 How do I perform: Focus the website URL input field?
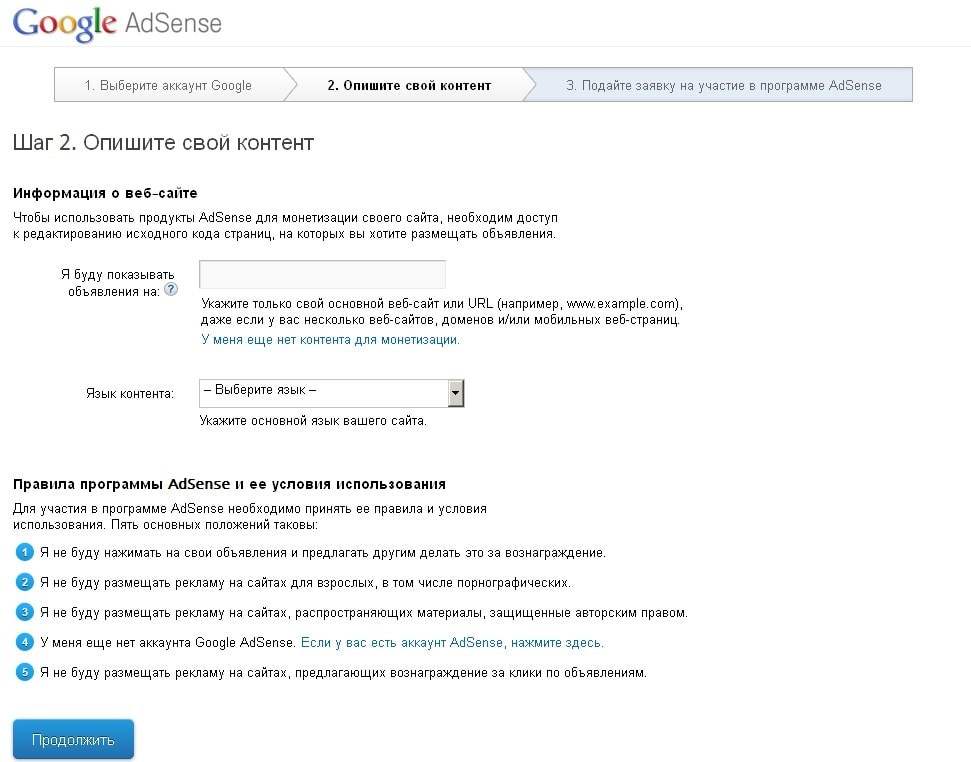(322, 274)
